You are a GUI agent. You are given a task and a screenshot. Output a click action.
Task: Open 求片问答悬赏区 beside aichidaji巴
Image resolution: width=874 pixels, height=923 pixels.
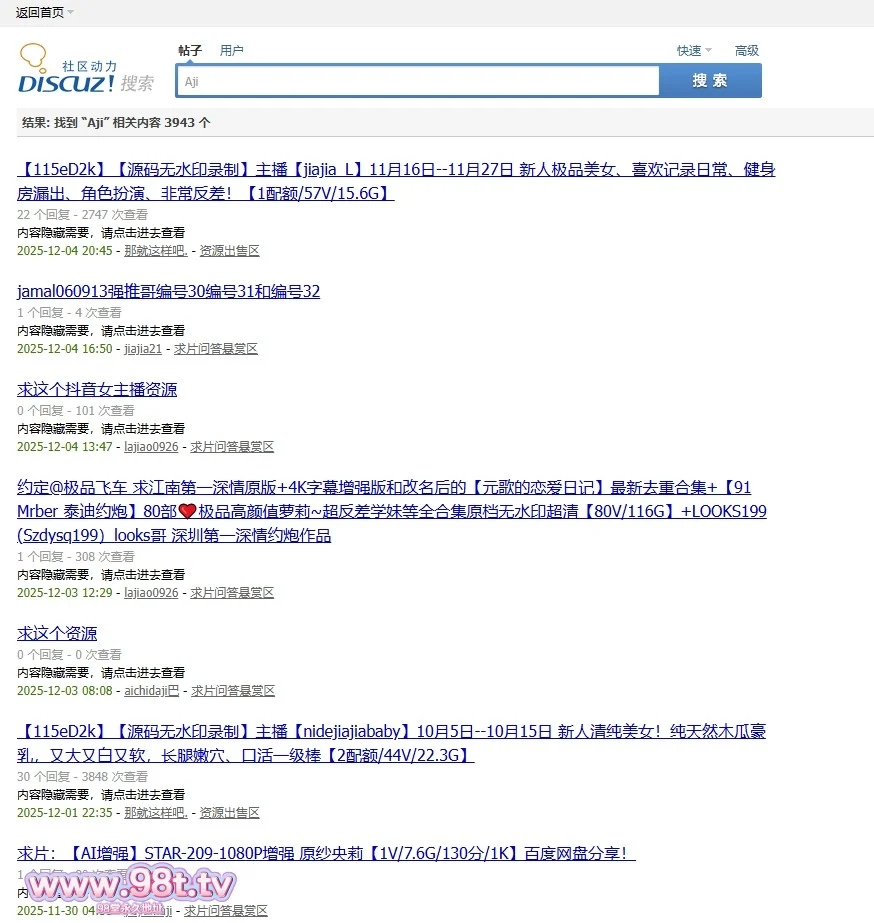point(233,691)
